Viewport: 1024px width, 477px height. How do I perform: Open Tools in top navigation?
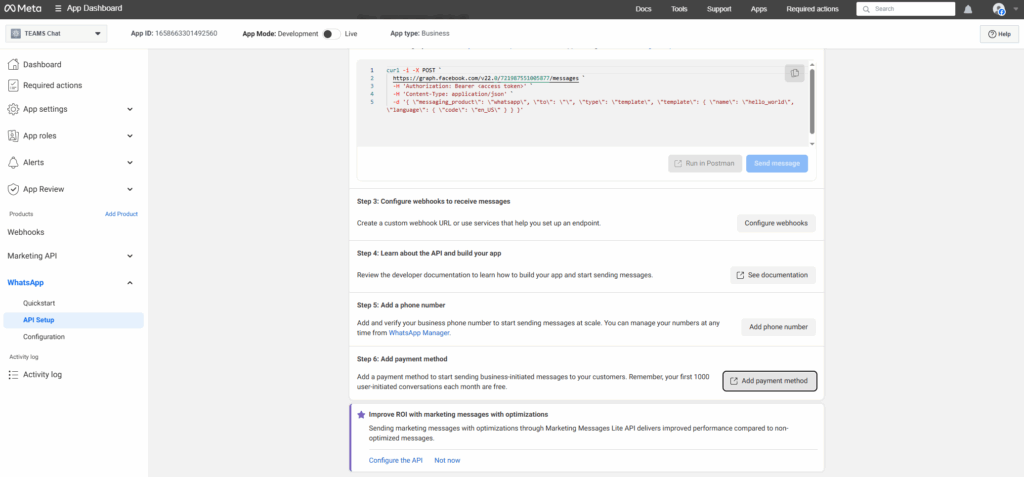coord(679,9)
